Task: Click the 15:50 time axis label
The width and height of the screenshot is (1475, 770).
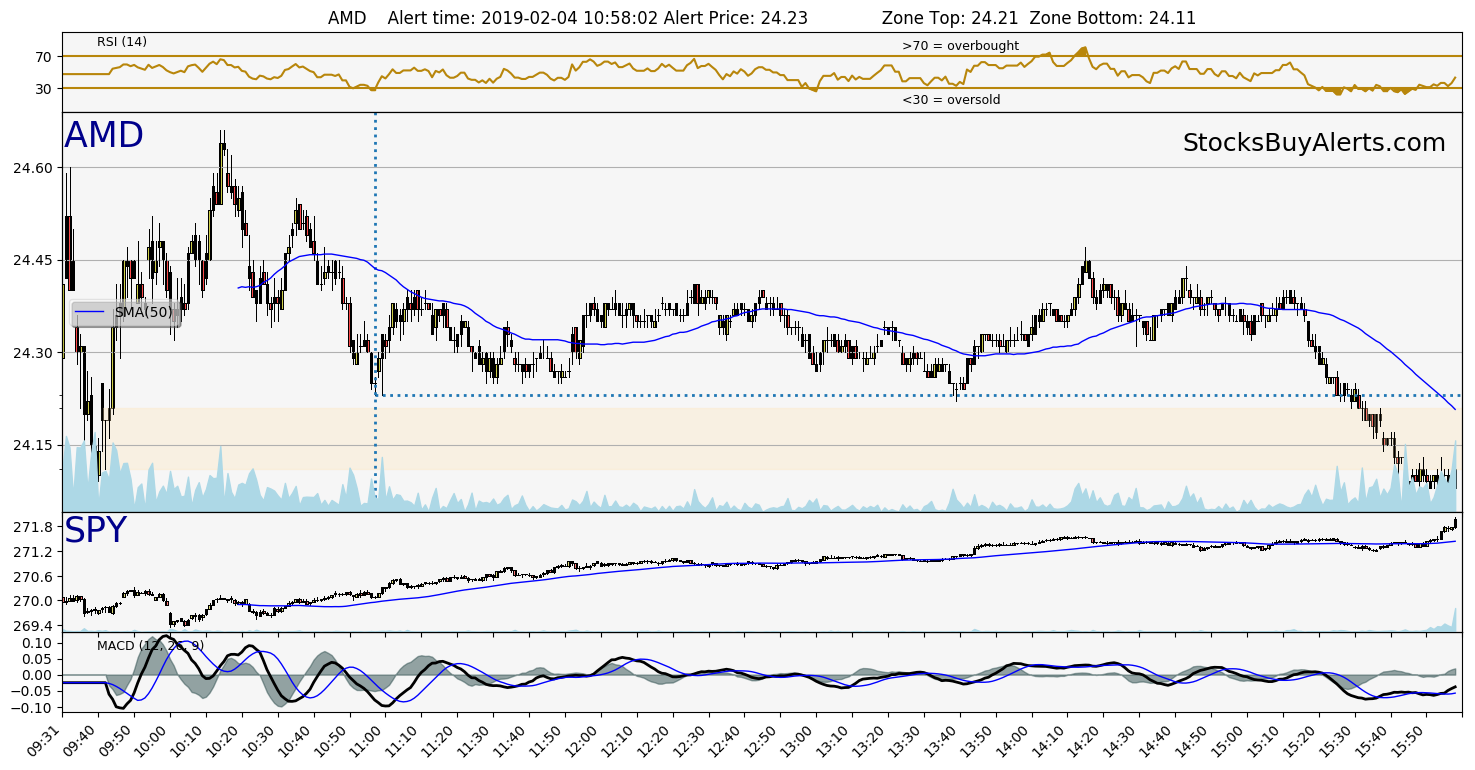Action: pos(1407,740)
